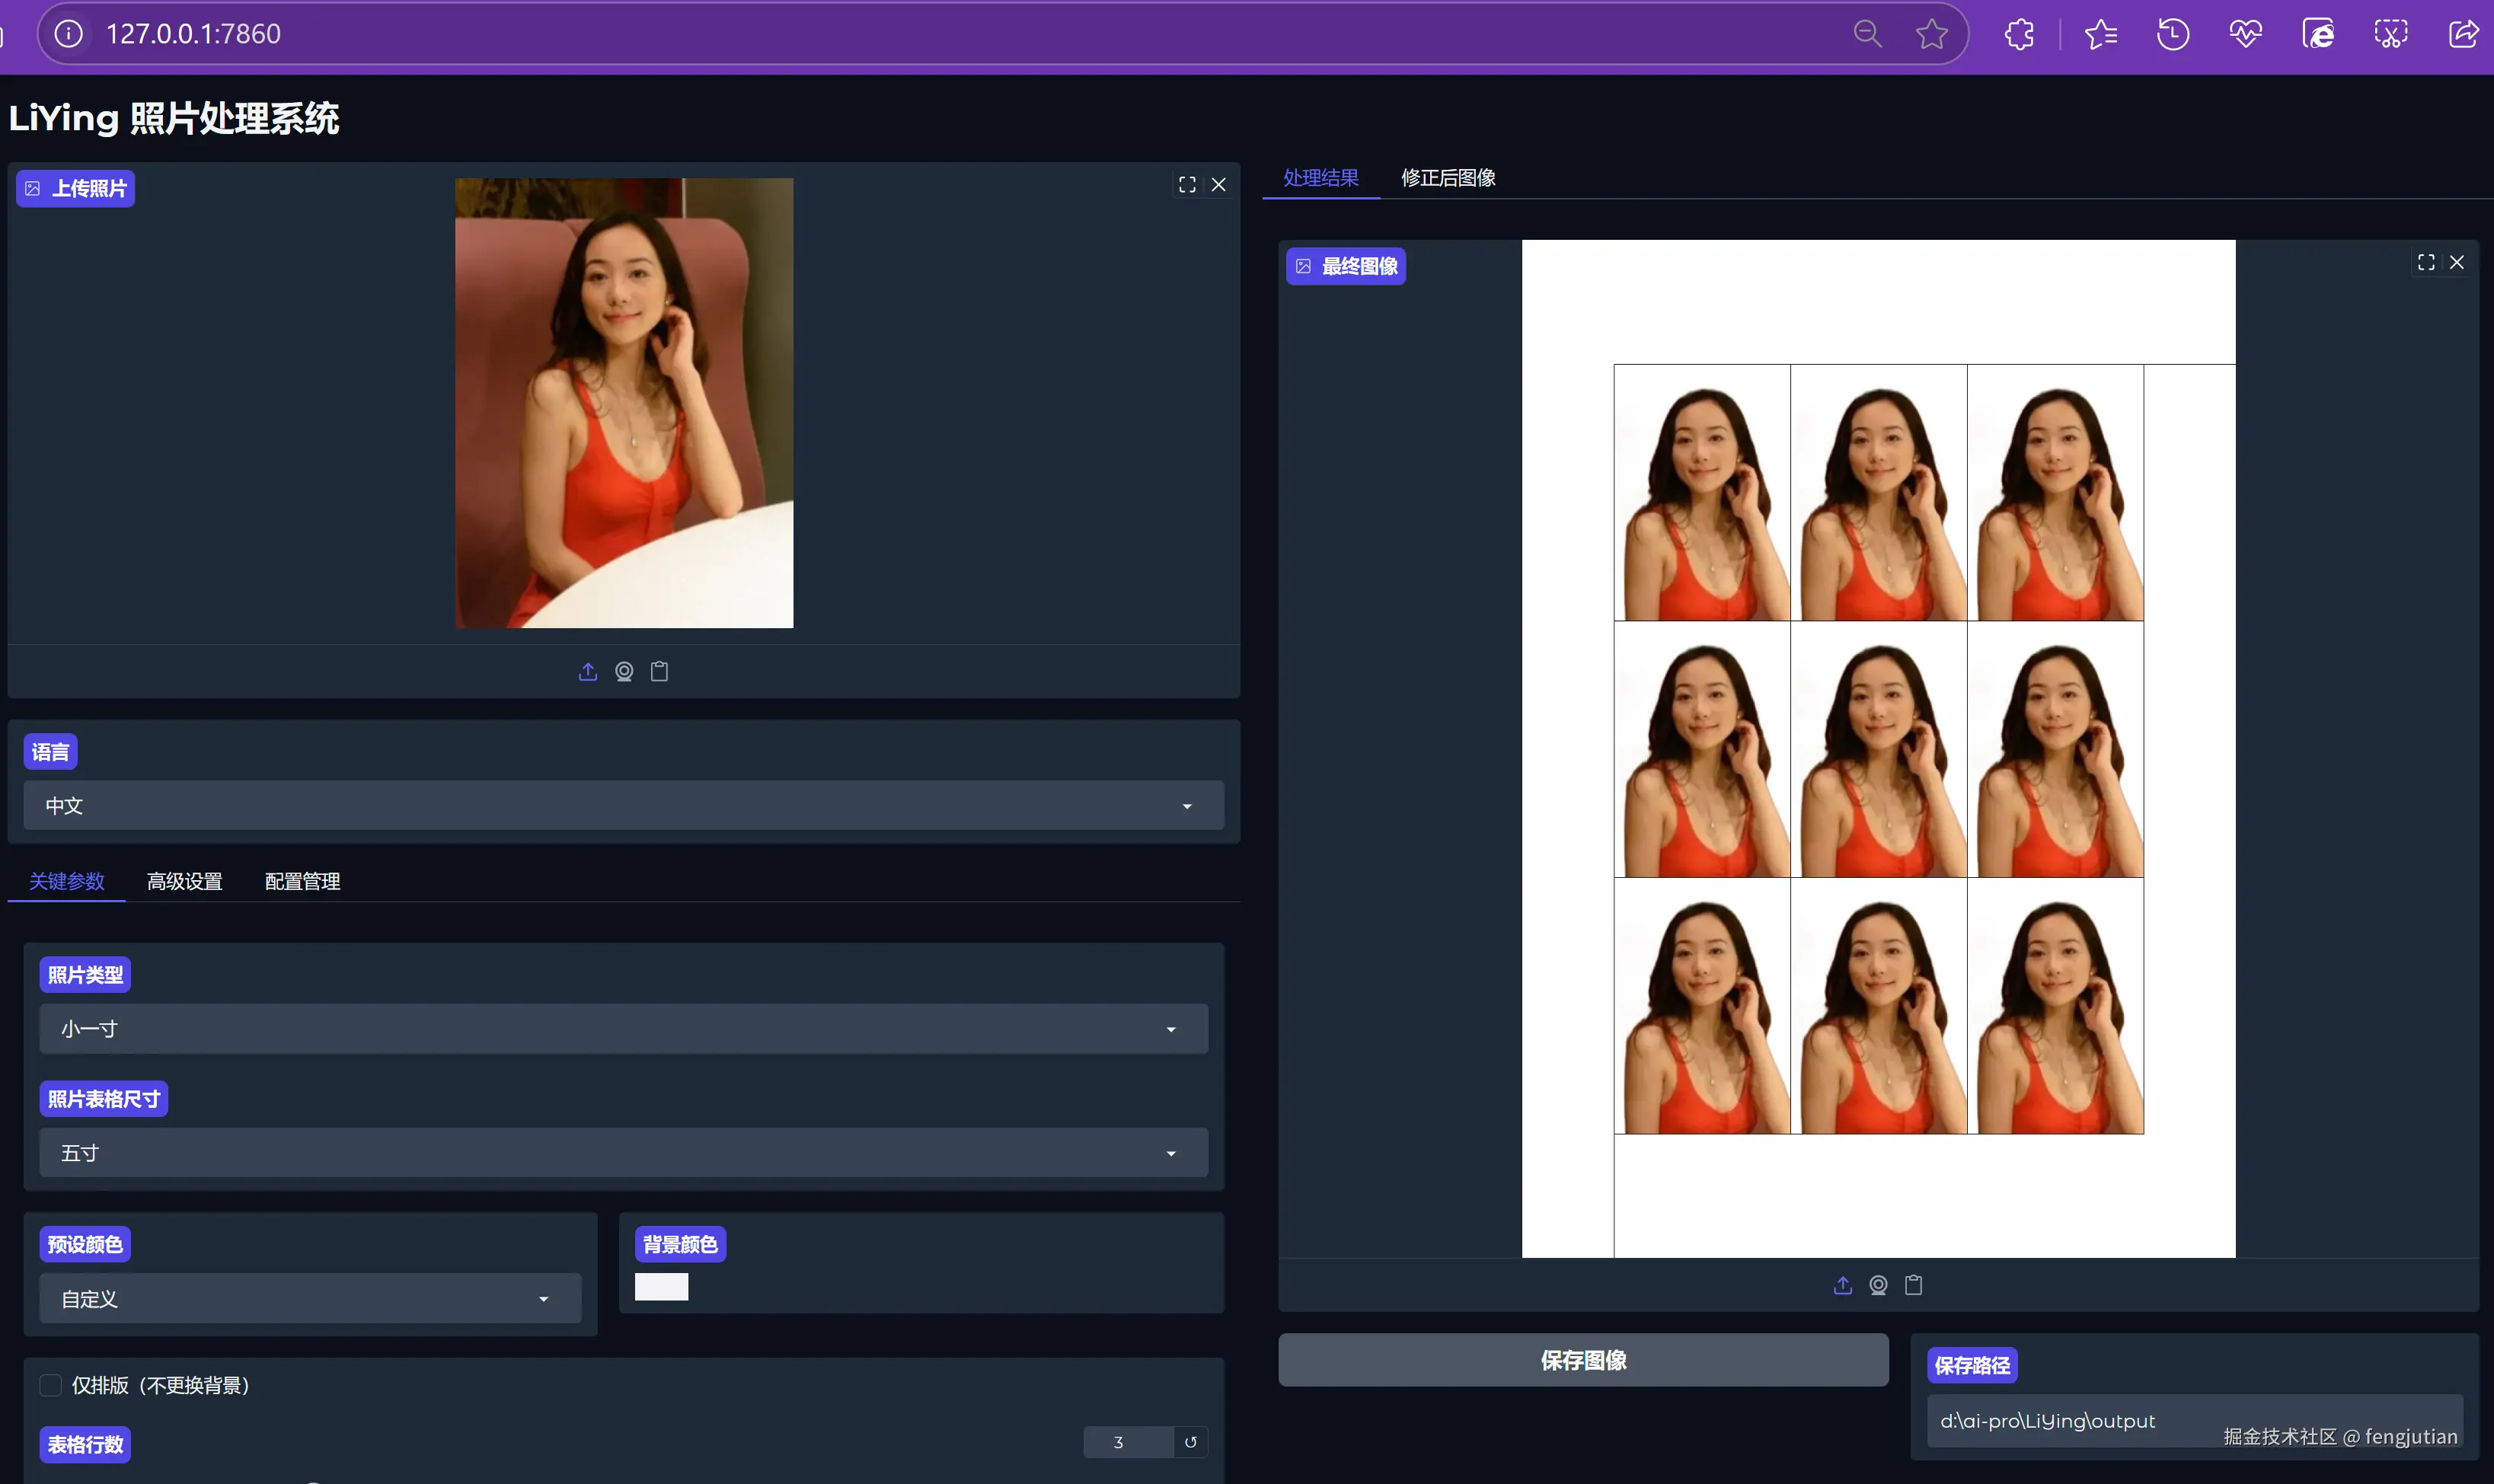Open the 语言 dropdown showing 中文
This screenshot has width=2494, height=1484.
coord(623,806)
